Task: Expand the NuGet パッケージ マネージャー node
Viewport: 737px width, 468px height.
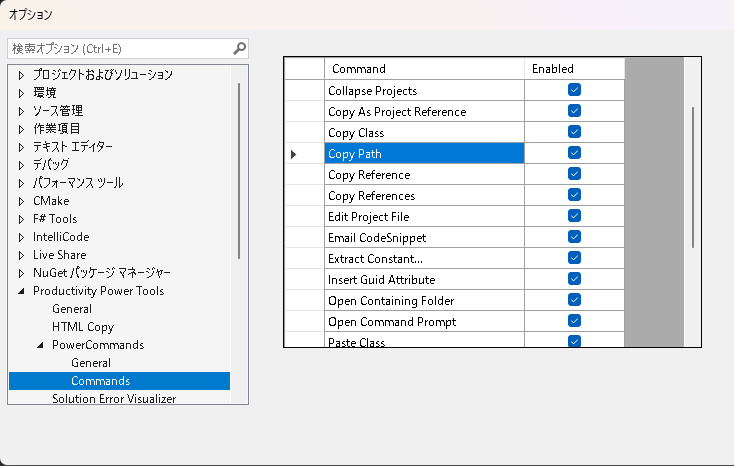Action: pyautogui.click(x=21, y=273)
